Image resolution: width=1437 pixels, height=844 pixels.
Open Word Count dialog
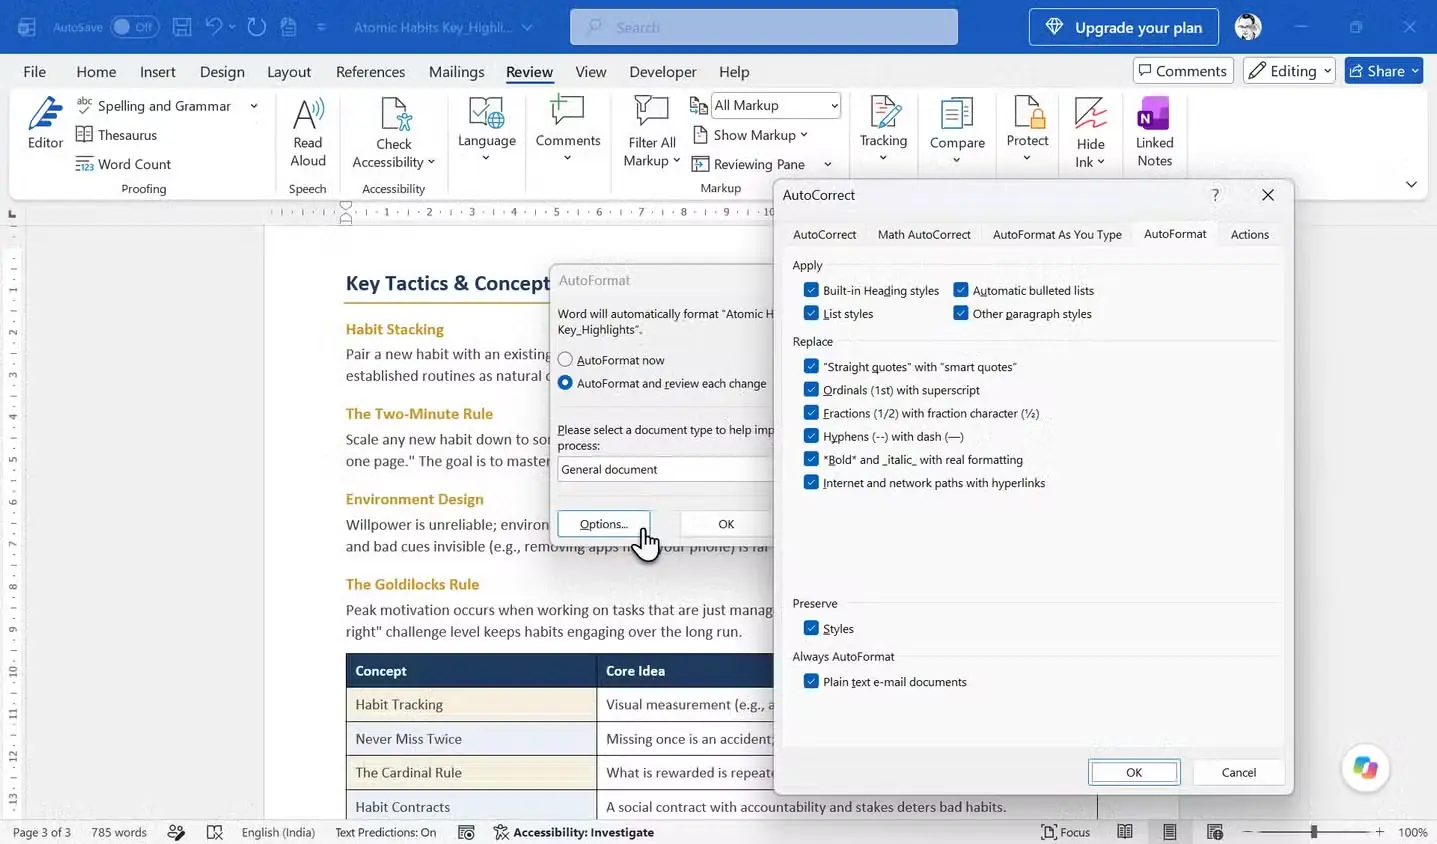[123, 164]
